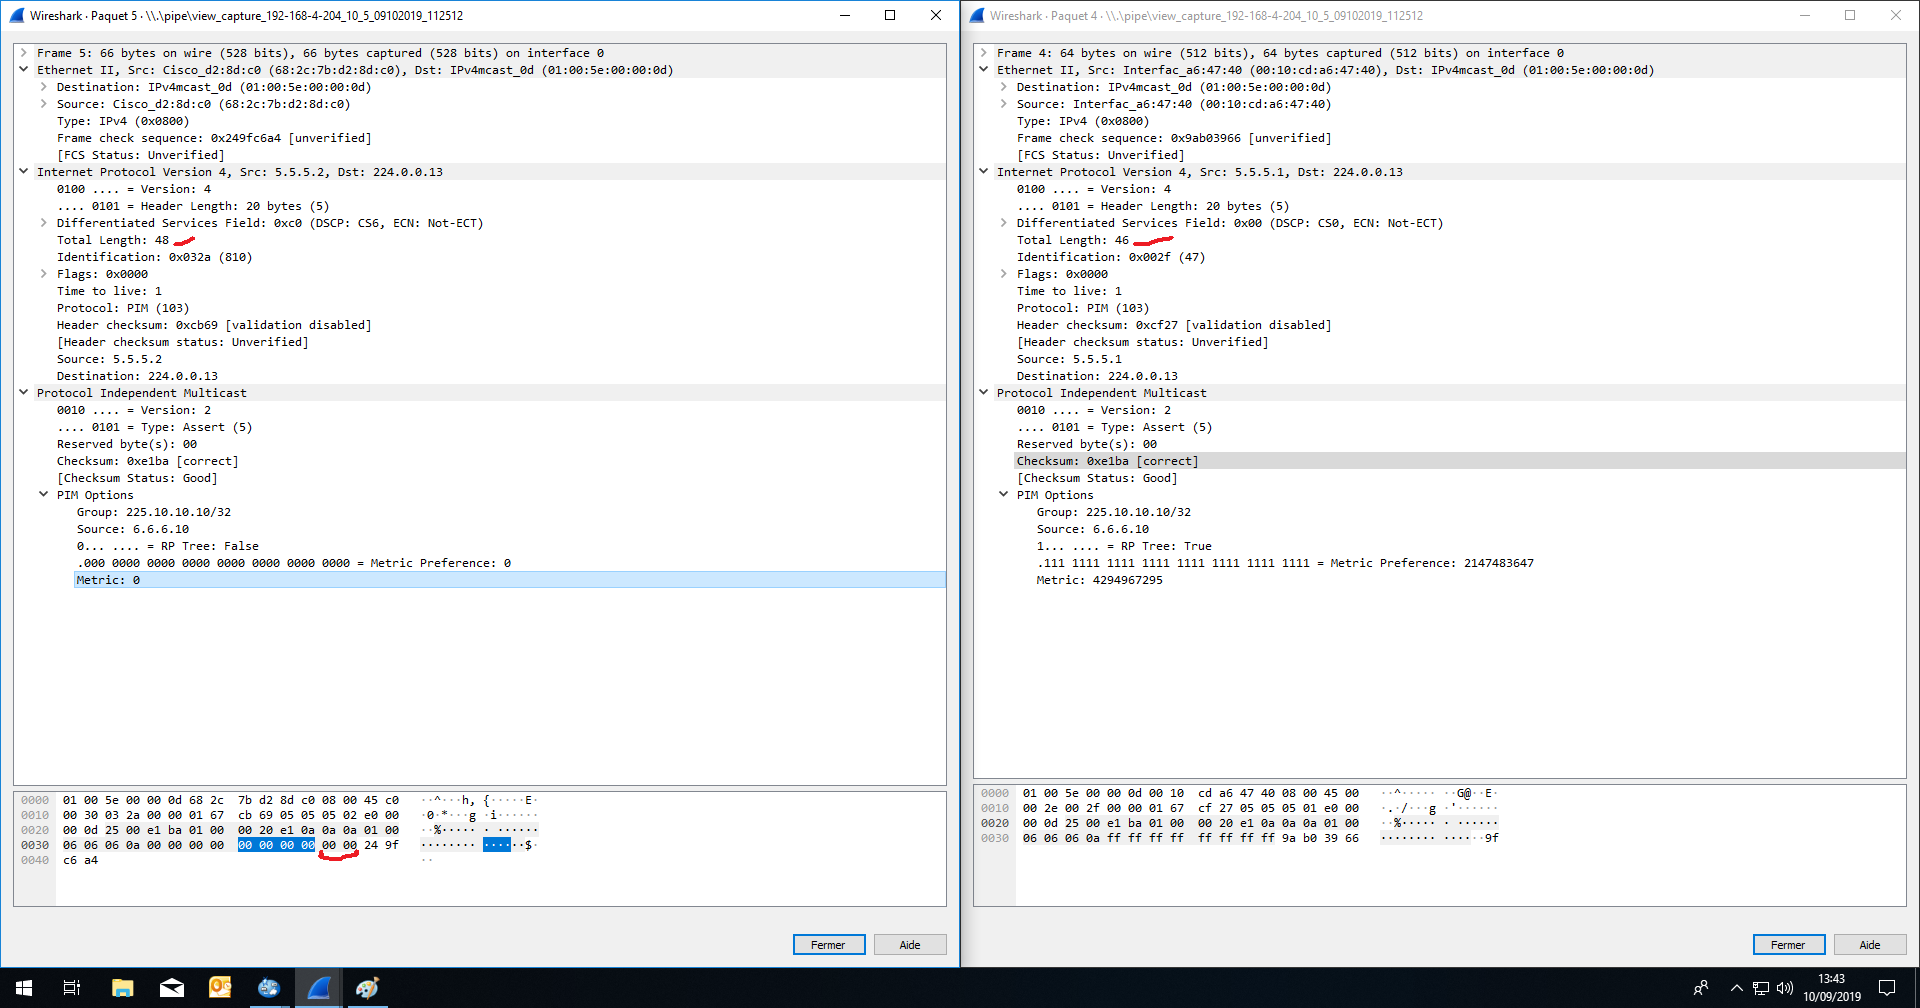Collapse Internet Protocol Version 4 Src 5.5.5.1

[x=983, y=172]
